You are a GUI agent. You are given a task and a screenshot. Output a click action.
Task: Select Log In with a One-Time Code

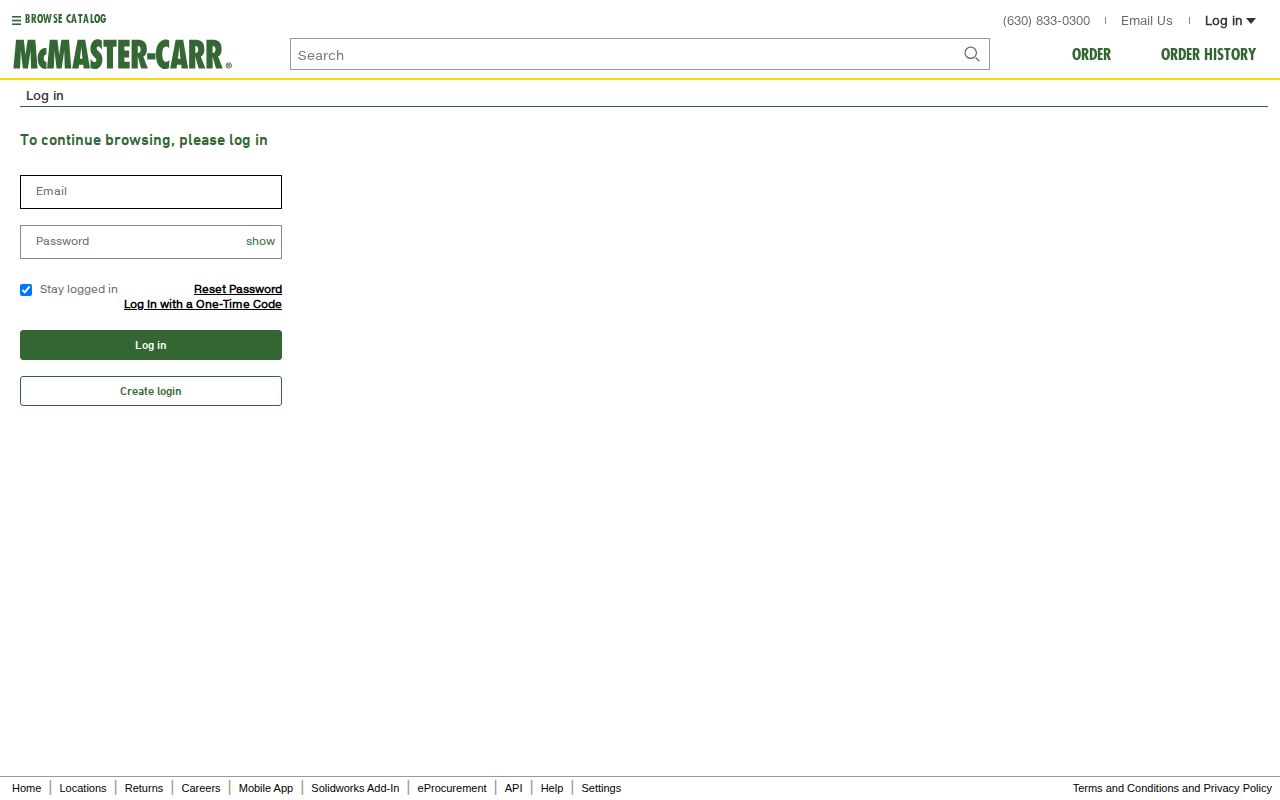point(202,304)
